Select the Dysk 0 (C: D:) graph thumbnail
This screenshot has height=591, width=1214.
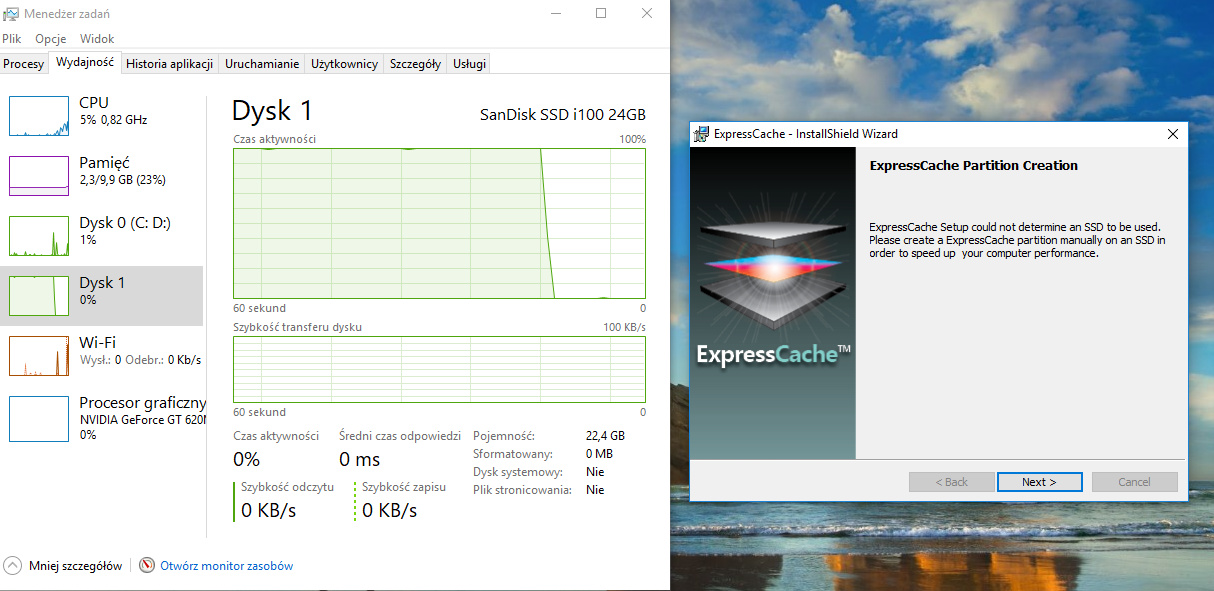(x=39, y=235)
